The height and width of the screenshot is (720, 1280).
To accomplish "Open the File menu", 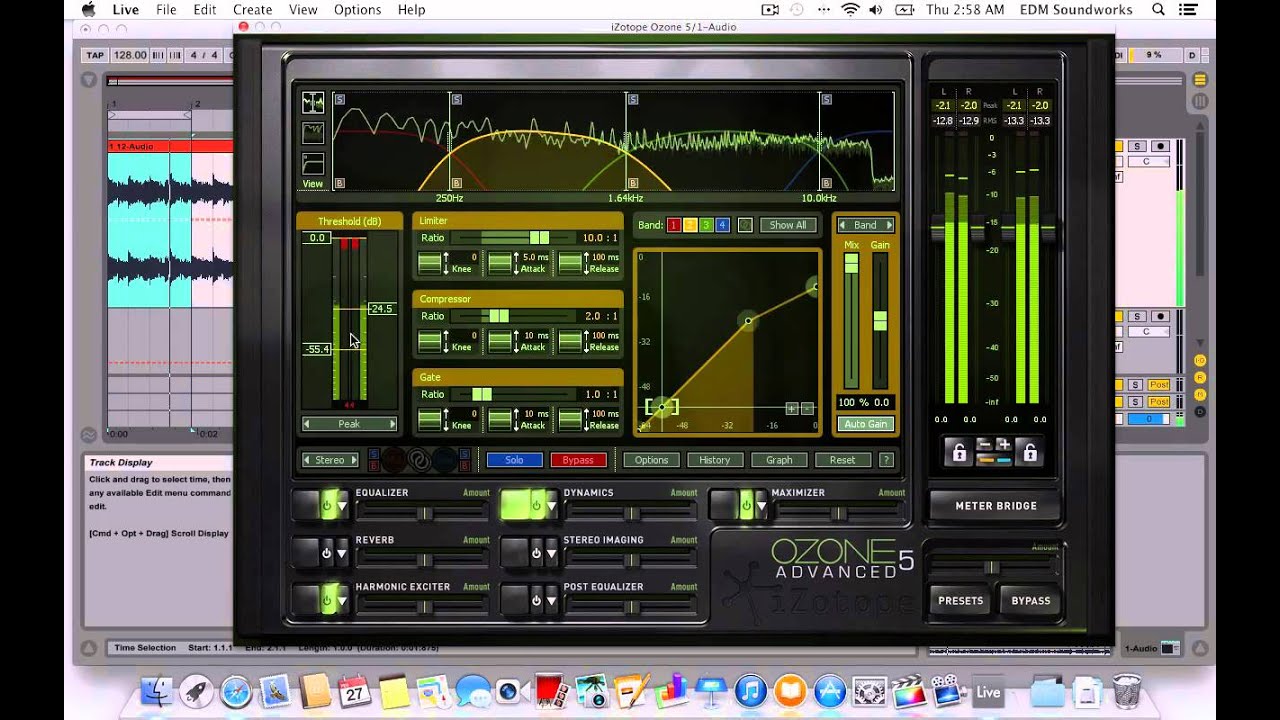I will click(x=166, y=10).
